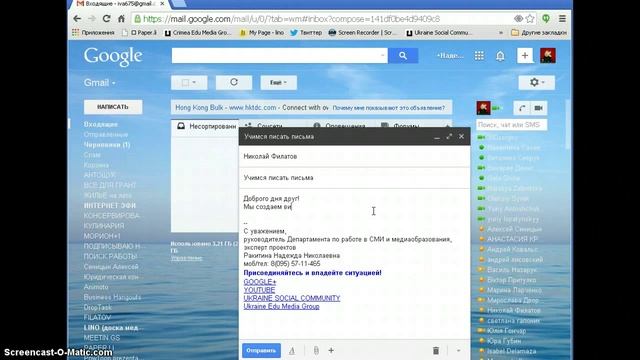Discard the draft with the trash icon
640x360 pixels.
pos(436,351)
